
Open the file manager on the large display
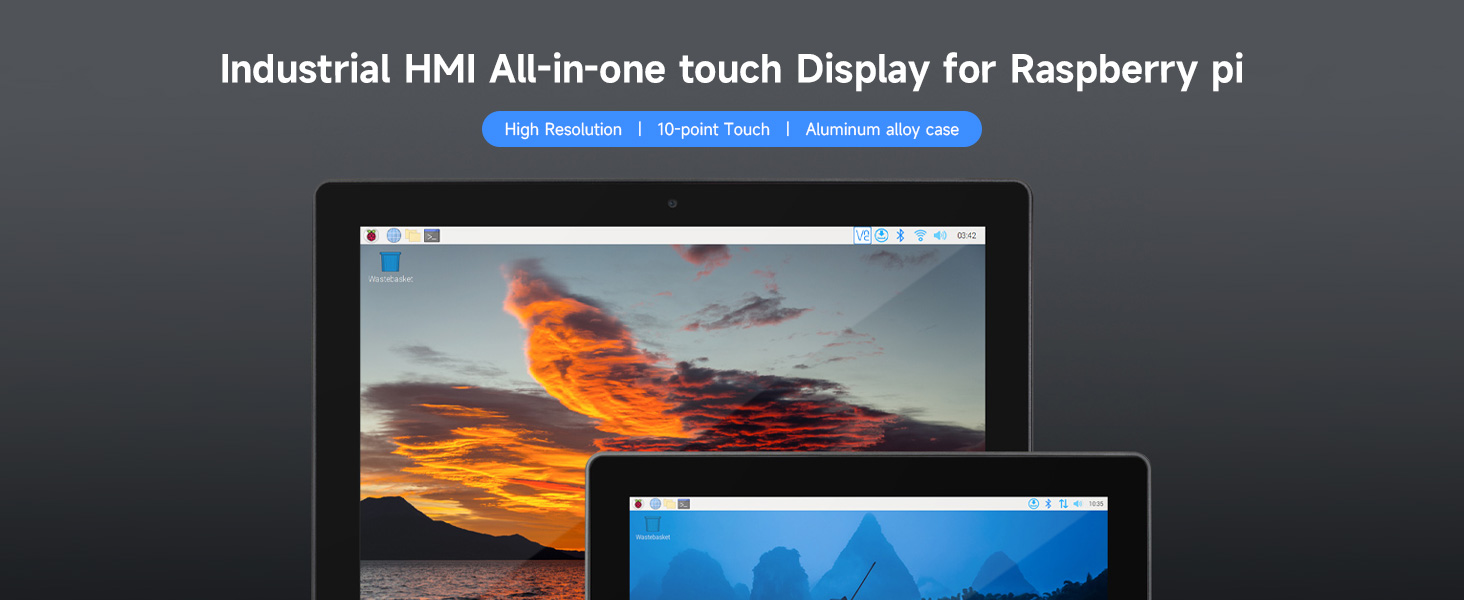[413, 235]
